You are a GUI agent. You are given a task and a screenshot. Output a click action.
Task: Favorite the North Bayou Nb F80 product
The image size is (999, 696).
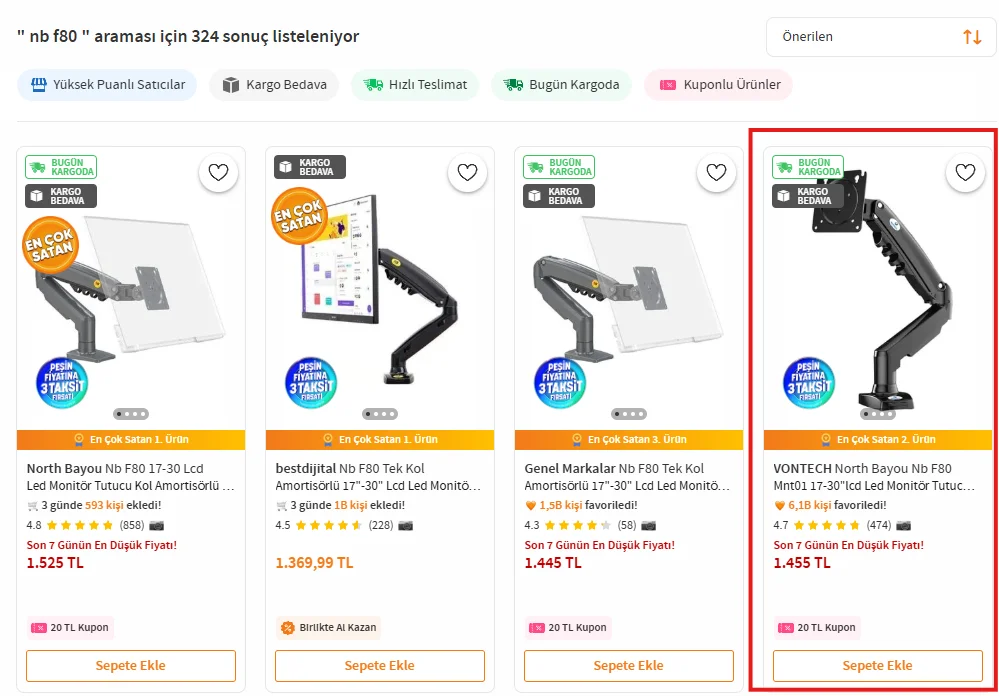tap(218, 173)
